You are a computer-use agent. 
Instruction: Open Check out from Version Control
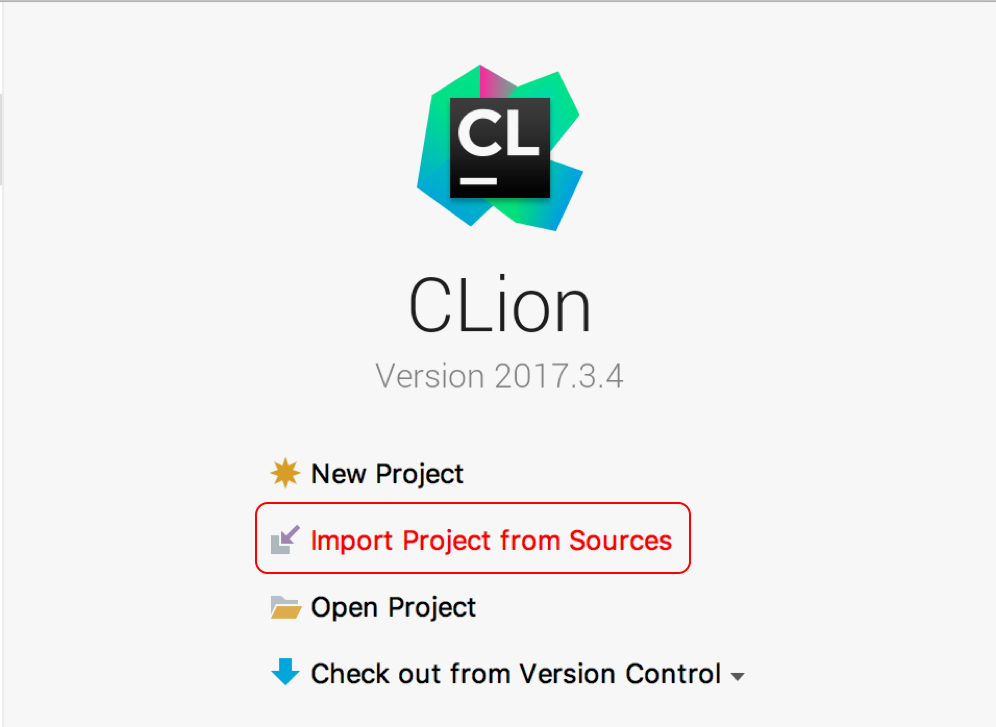(x=516, y=674)
